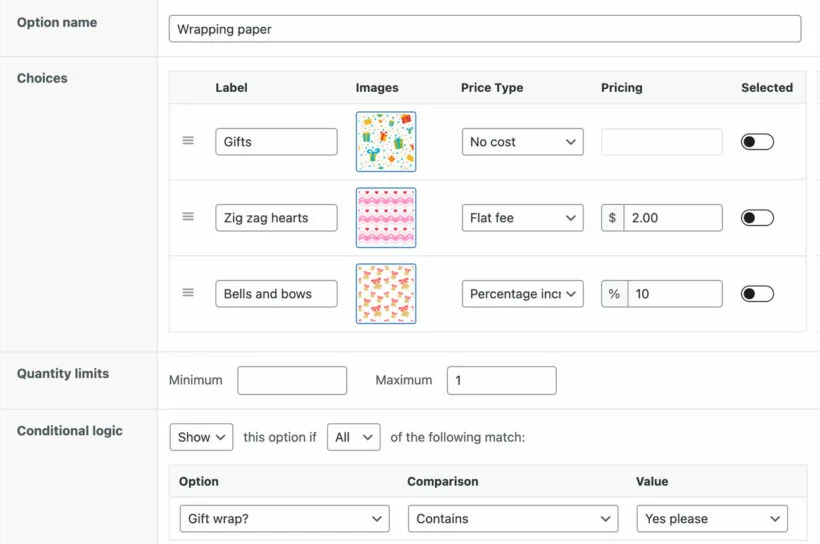Enable Selected switch for Zig zag hearts
The height and width of the screenshot is (544, 820).
click(757, 218)
